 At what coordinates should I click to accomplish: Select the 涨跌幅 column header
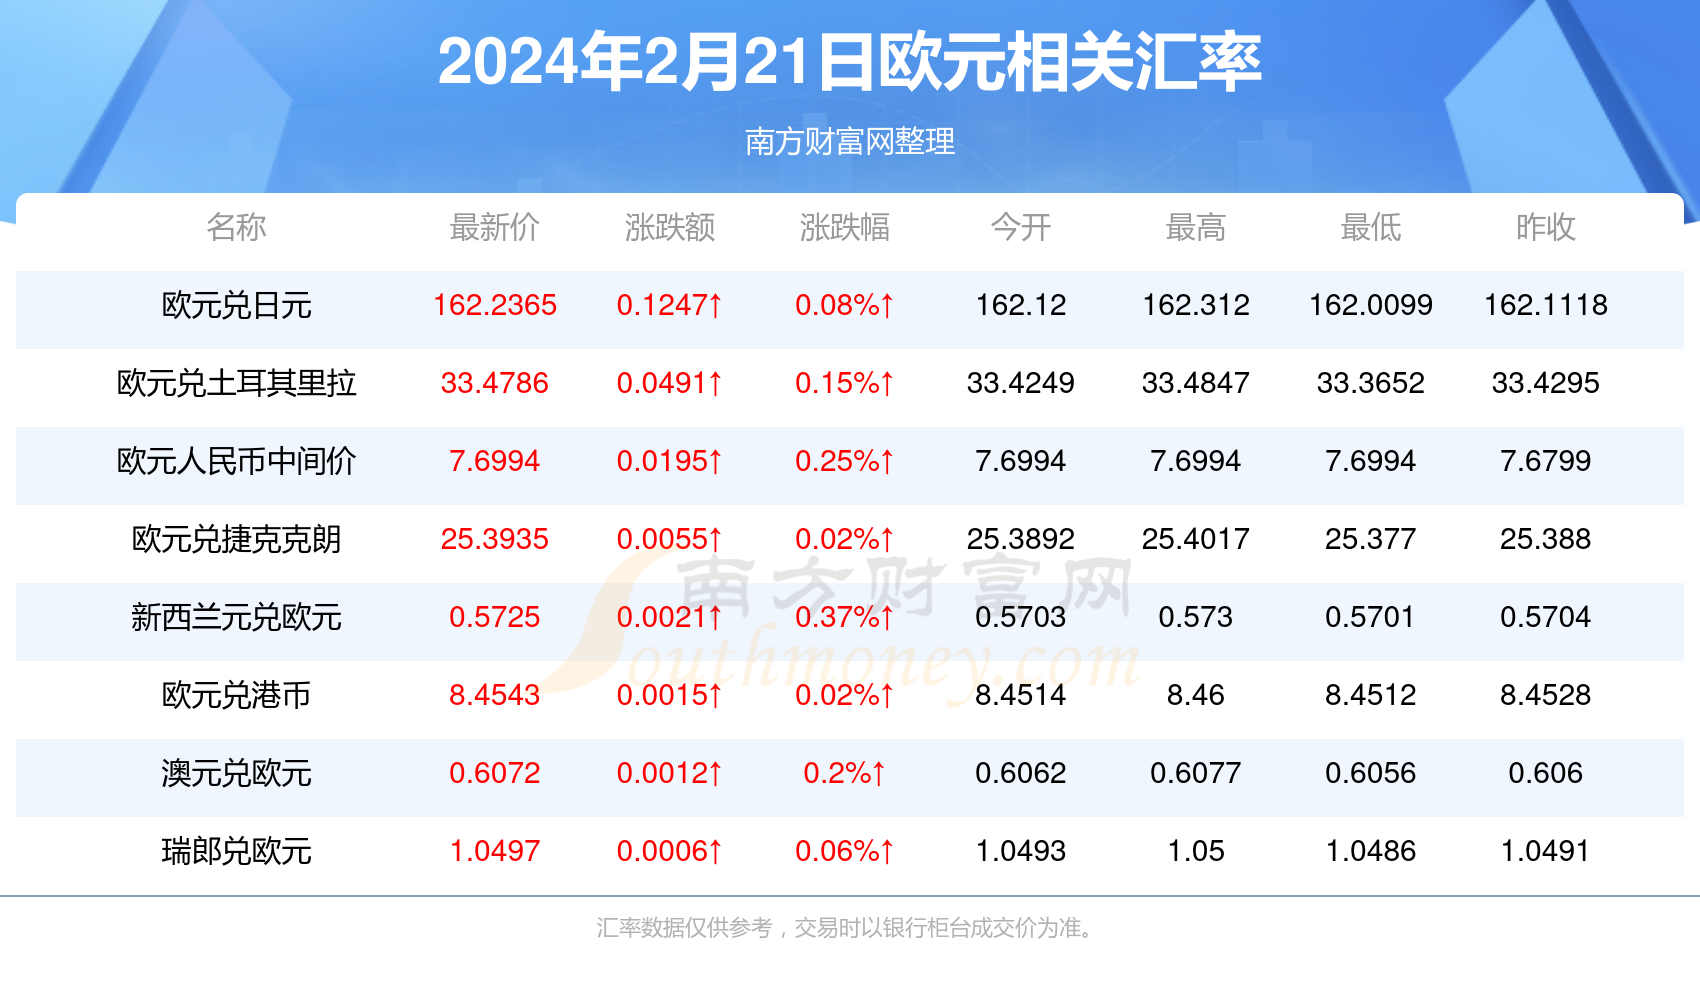click(x=845, y=227)
